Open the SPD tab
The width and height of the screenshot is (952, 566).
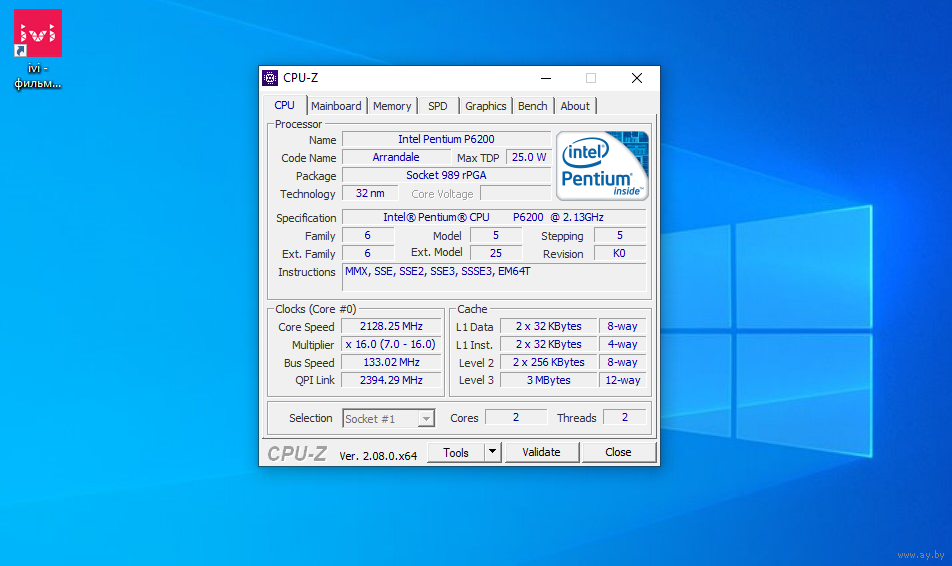[x=438, y=106]
